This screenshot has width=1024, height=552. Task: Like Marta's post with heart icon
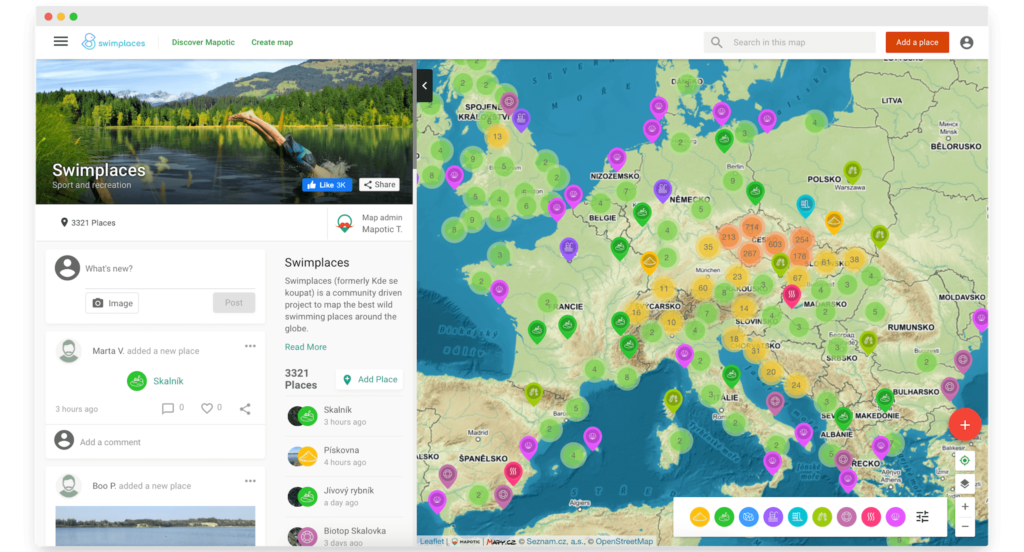(206, 408)
